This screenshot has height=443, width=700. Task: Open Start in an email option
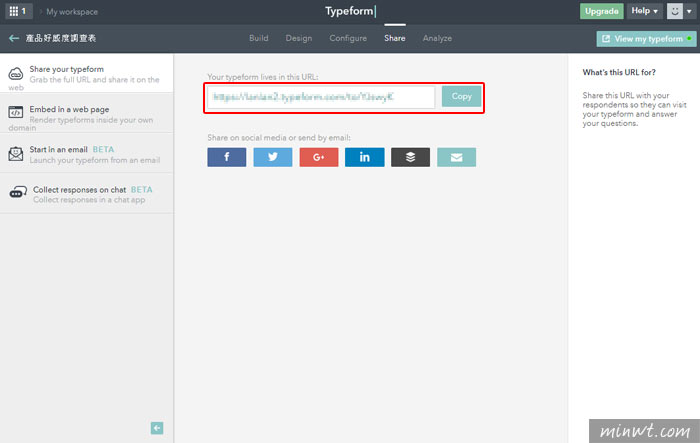pyautogui.click(x=87, y=153)
